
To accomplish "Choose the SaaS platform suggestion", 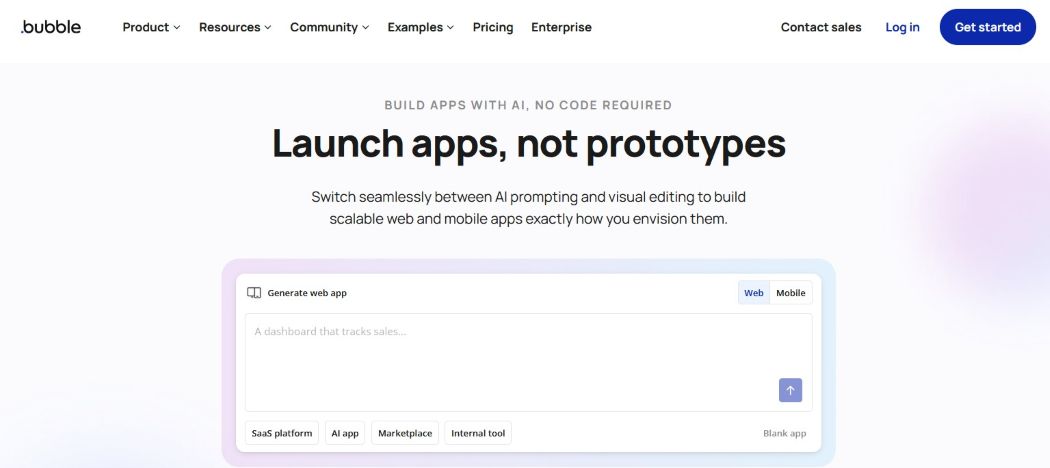I will (x=282, y=433).
